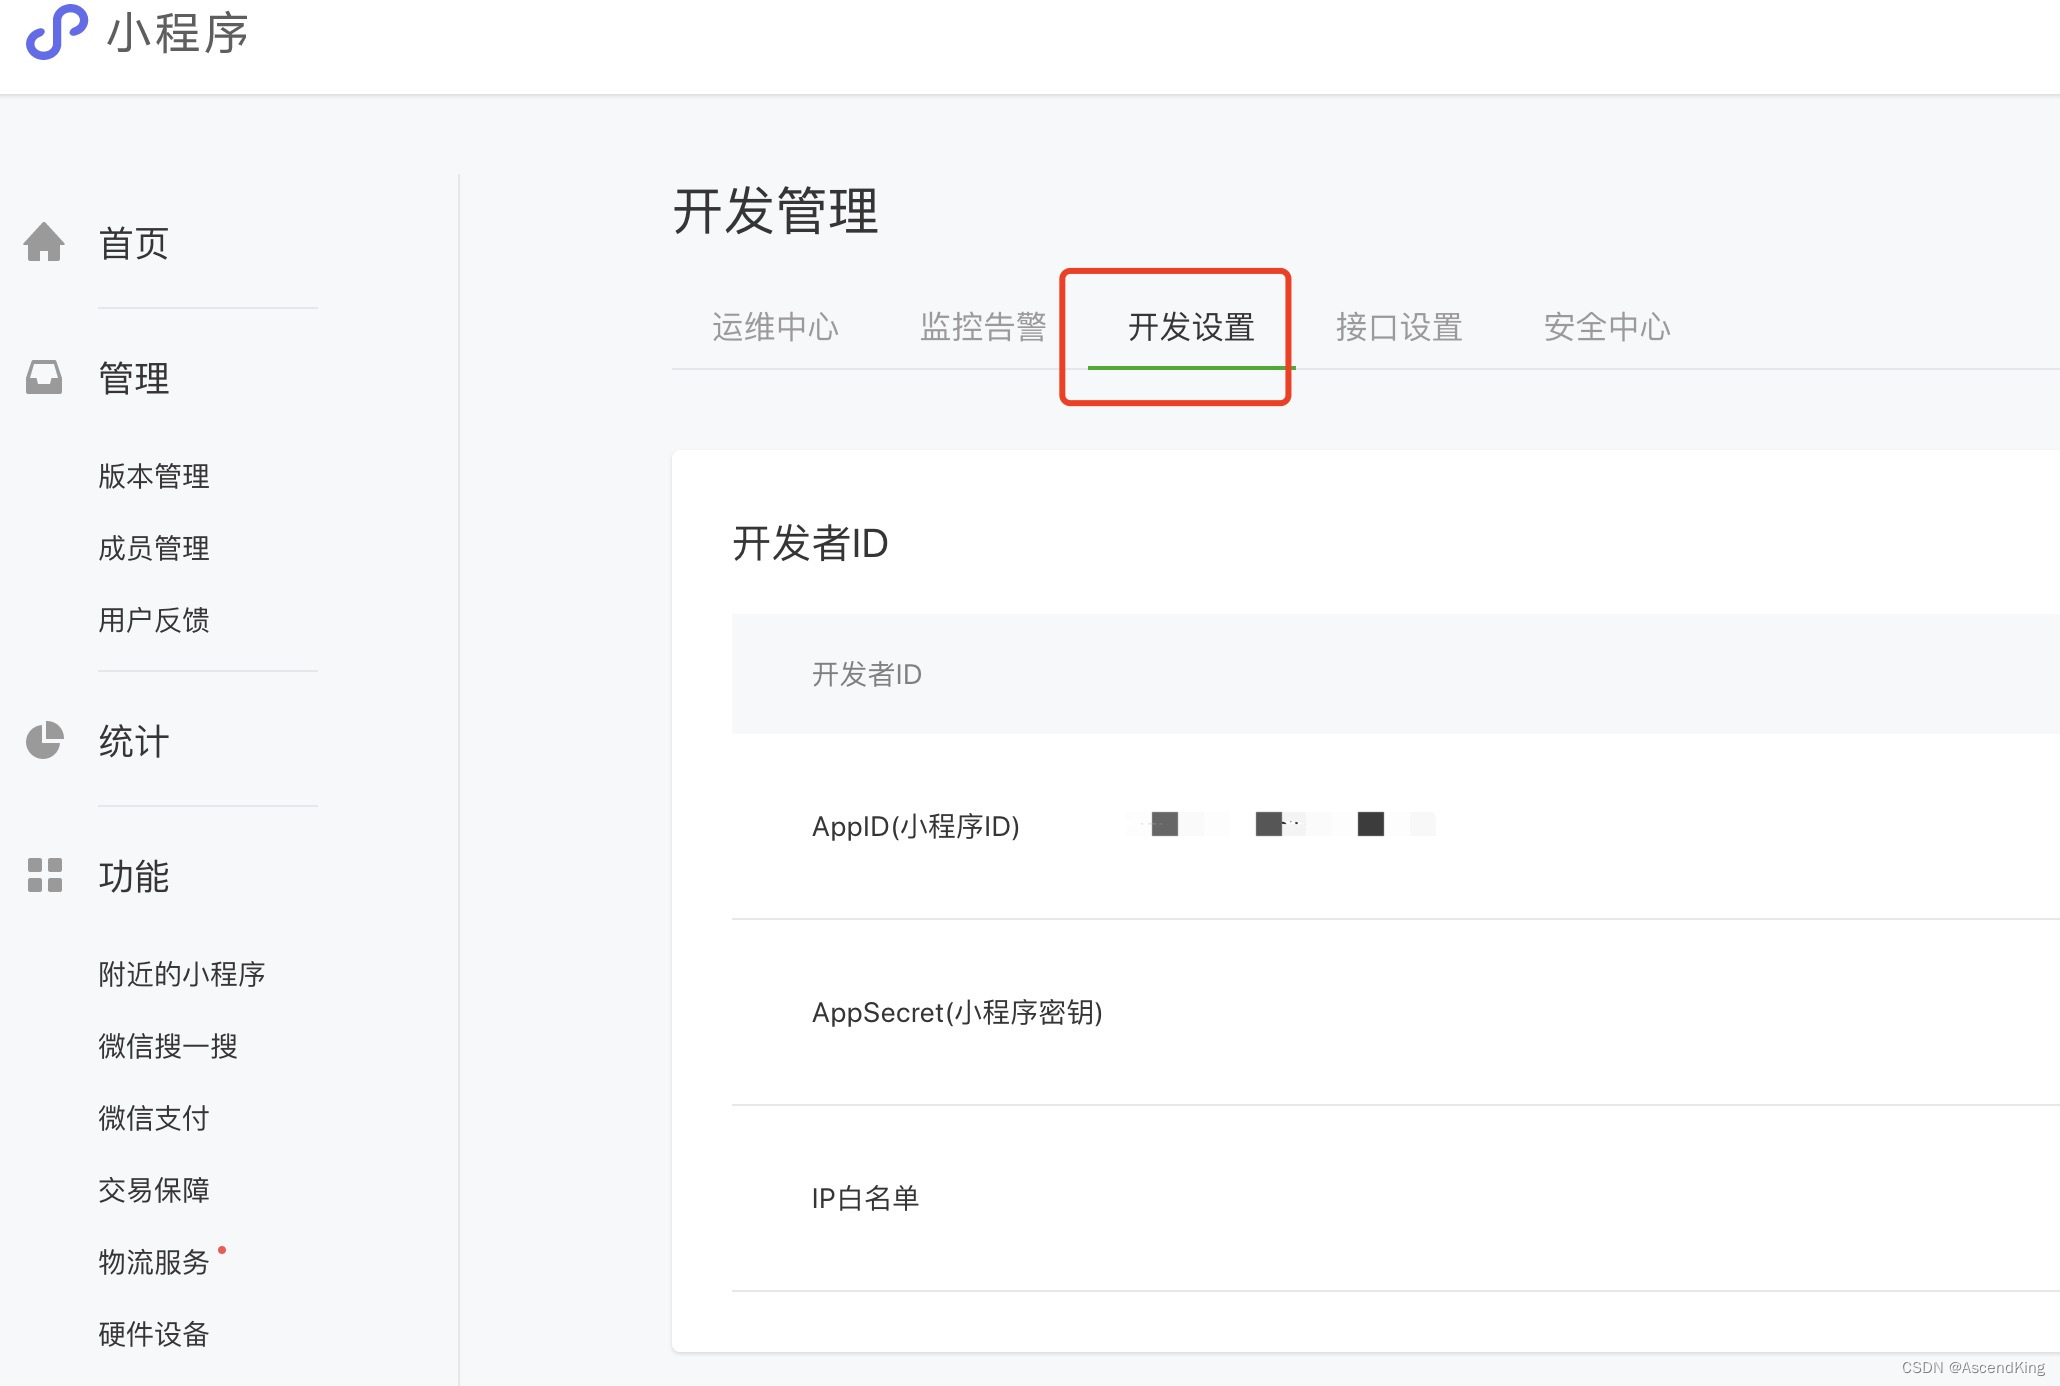Open 版本管理 in the sidebar

click(x=154, y=476)
